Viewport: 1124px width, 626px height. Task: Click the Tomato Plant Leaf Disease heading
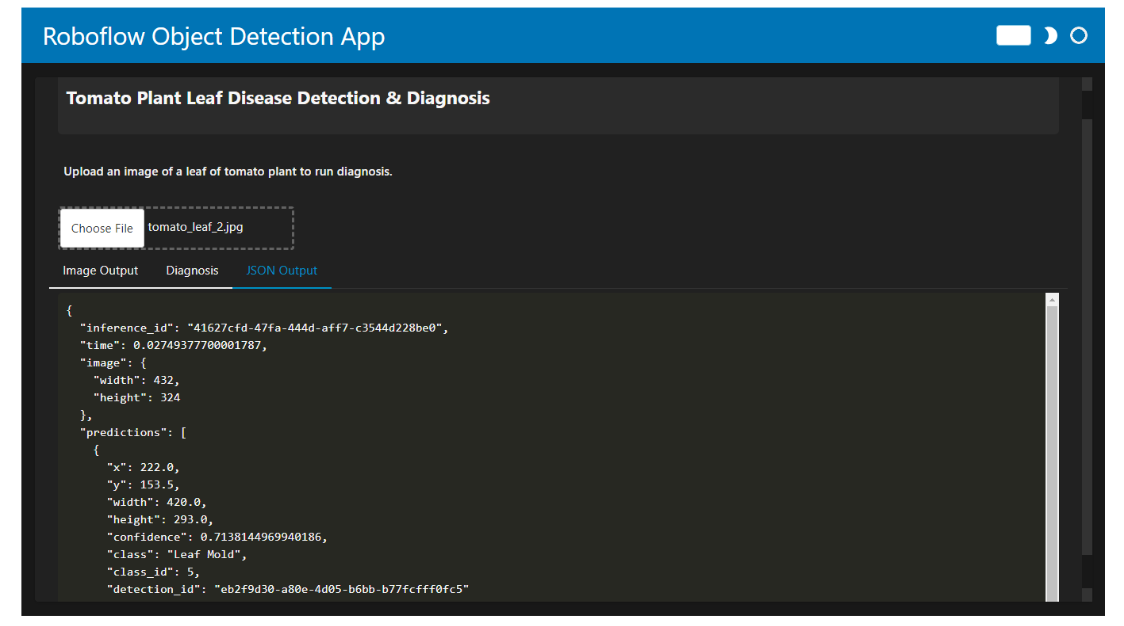278,98
